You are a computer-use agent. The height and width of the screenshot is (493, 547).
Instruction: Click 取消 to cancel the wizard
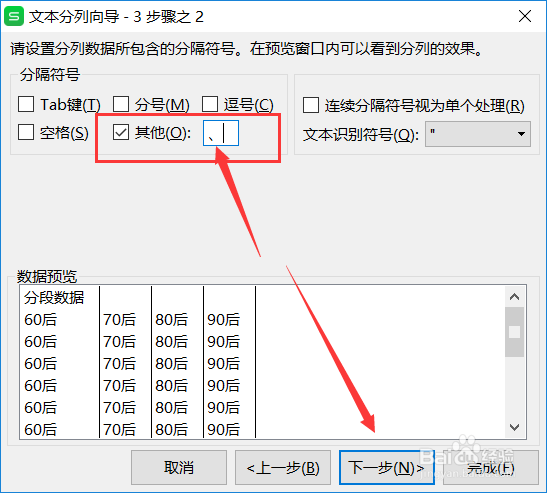click(179, 468)
